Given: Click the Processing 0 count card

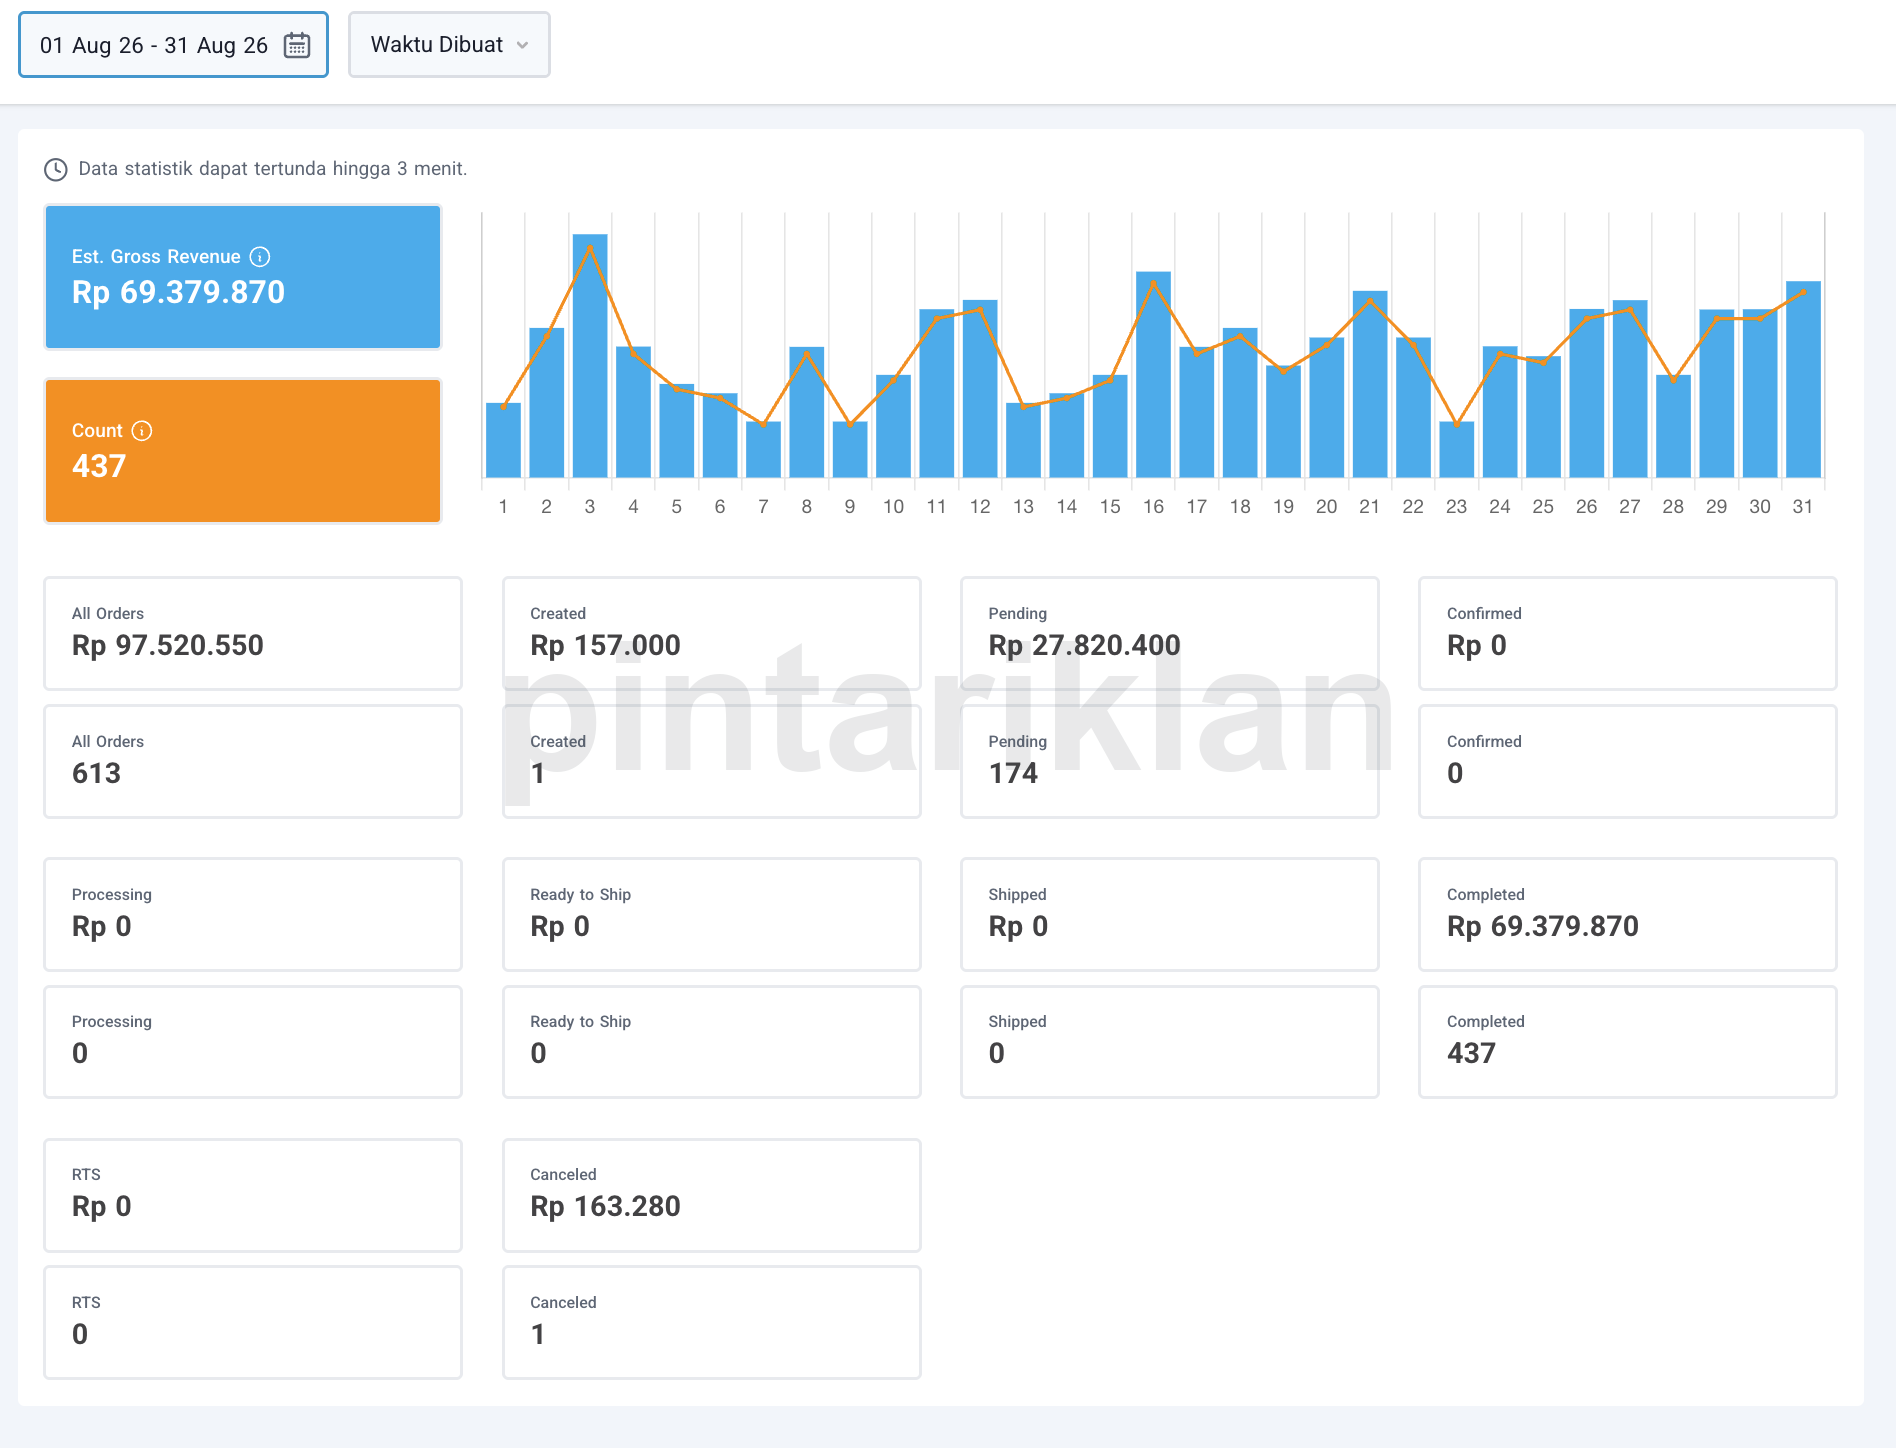Looking at the screenshot, I should point(253,1042).
